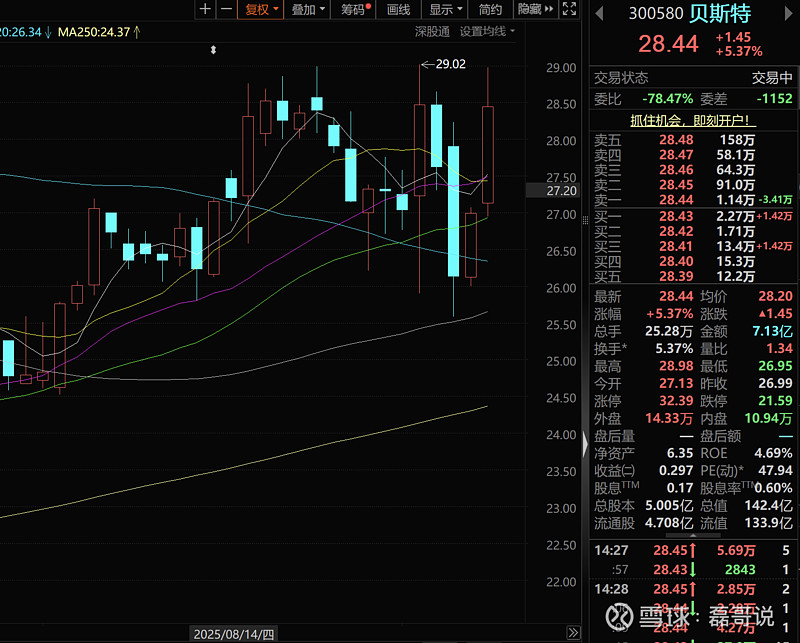Click 委比 -78.47% value

tap(667, 98)
